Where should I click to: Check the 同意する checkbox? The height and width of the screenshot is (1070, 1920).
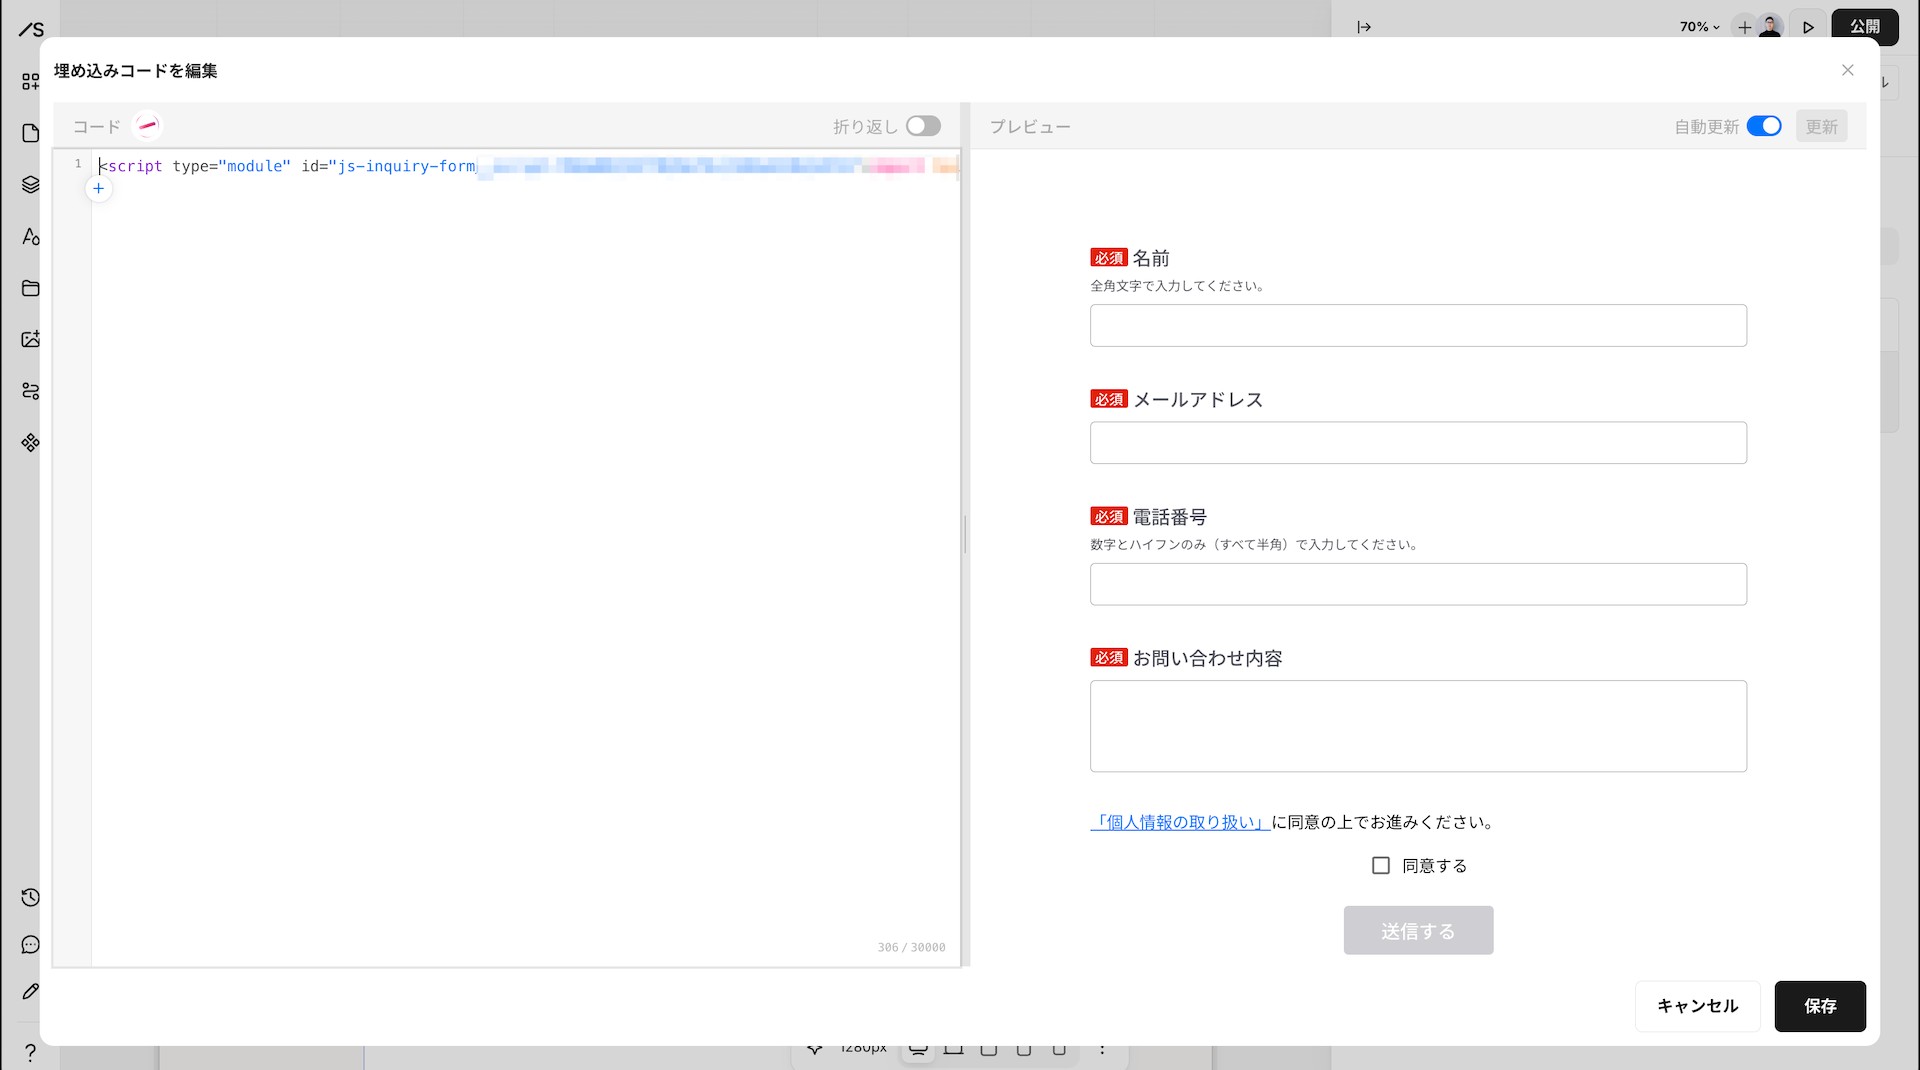tap(1381, 866)
